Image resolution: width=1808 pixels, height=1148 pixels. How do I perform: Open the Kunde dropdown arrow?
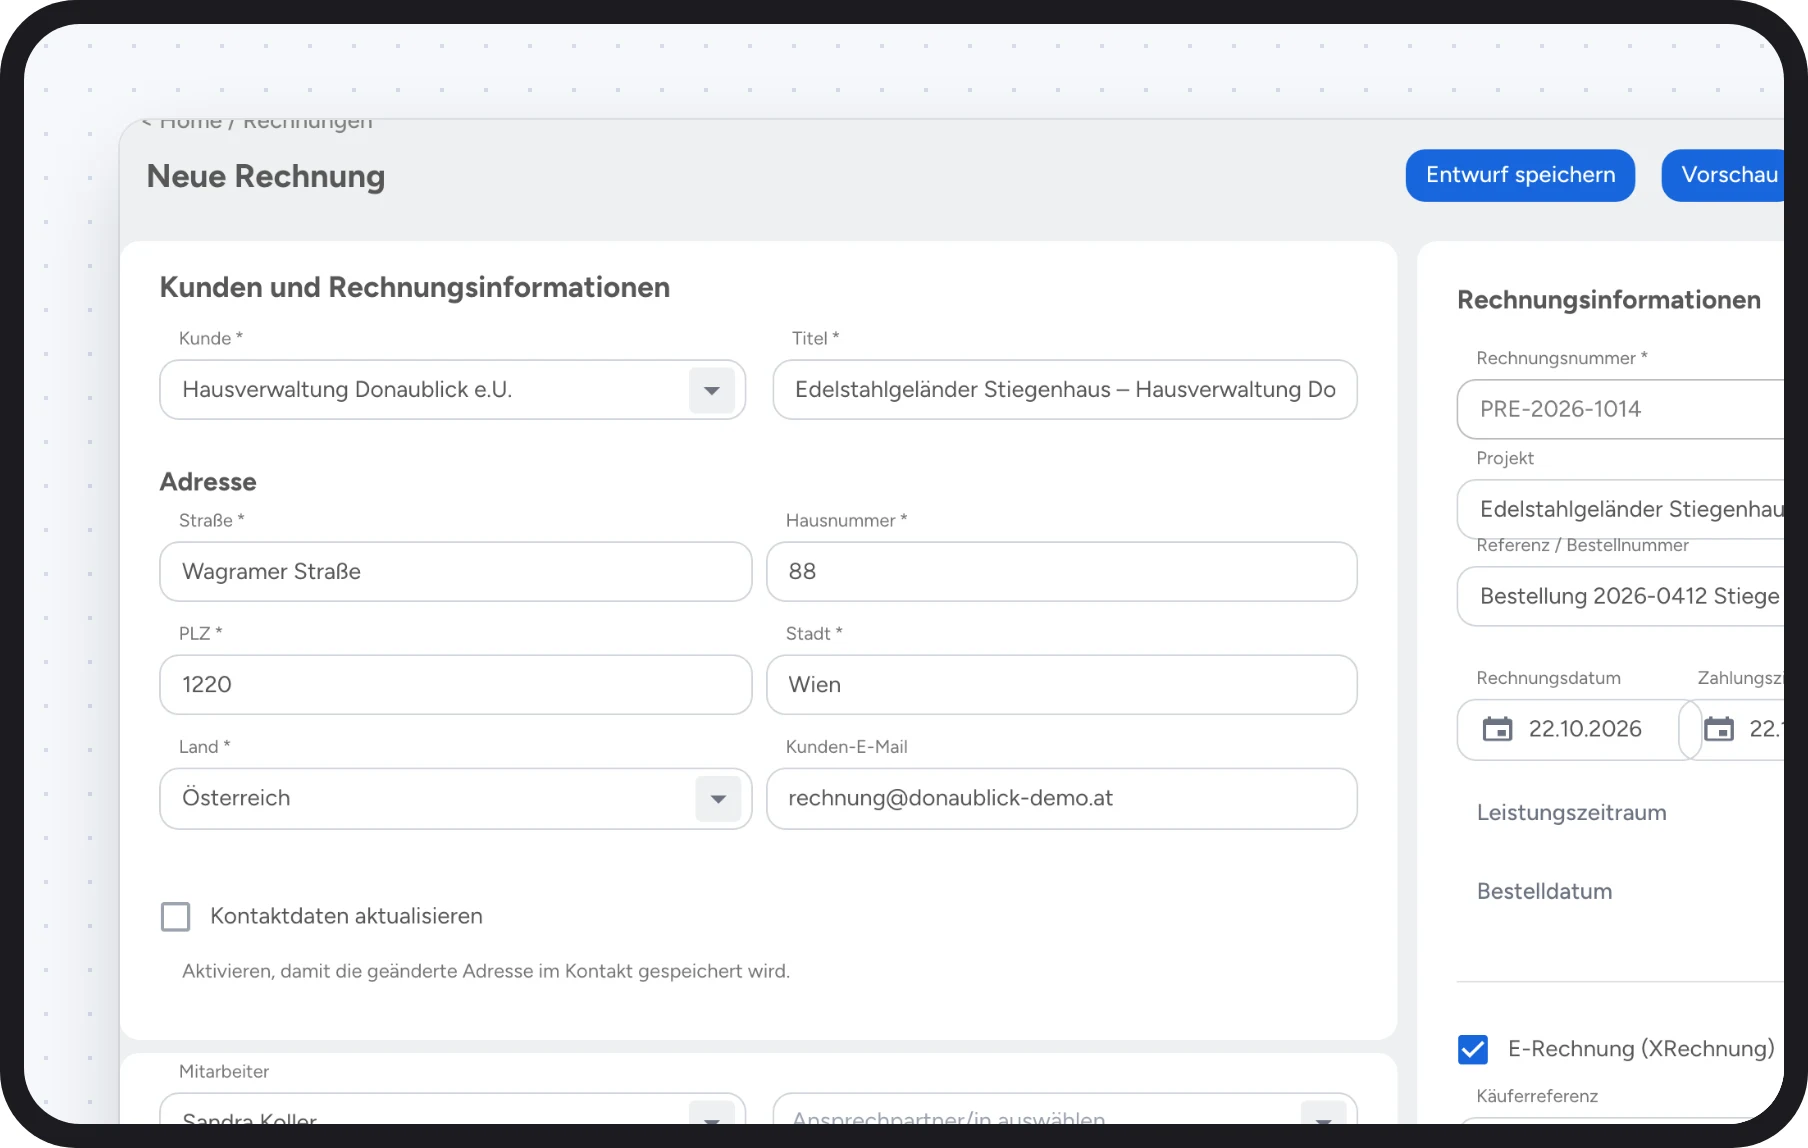pos(712,390)
